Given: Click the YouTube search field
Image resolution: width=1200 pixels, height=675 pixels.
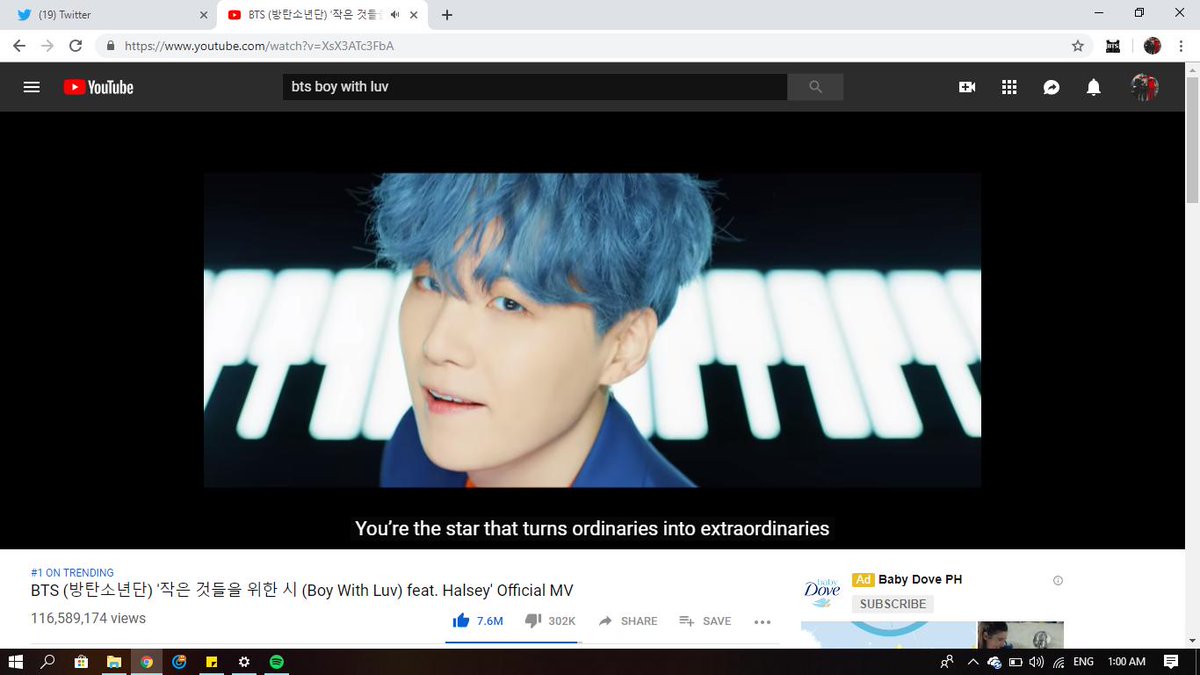Looking at the screenshot, I should (535, 87).
